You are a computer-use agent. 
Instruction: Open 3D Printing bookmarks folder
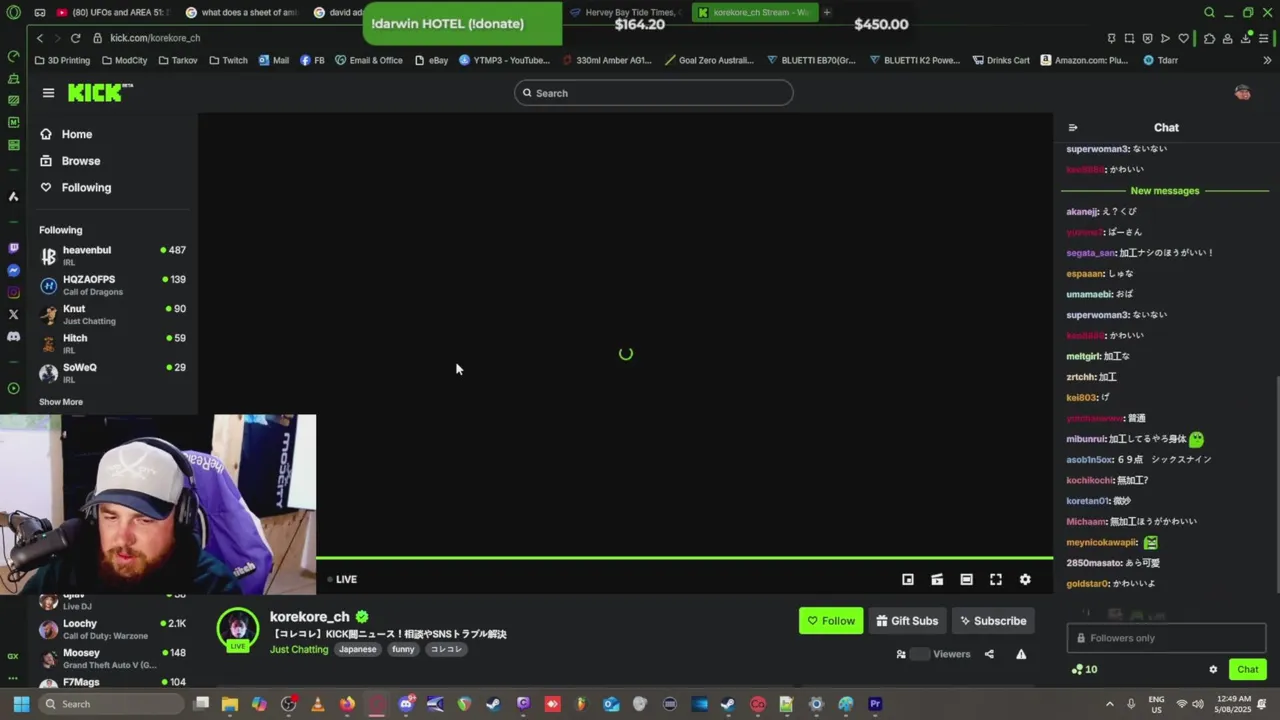(x=62, y=60)
